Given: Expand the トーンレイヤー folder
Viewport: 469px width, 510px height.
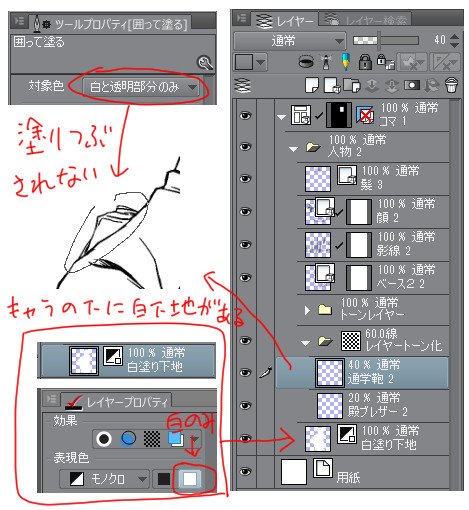Looking at the screenshot, I should pos(307,310).
